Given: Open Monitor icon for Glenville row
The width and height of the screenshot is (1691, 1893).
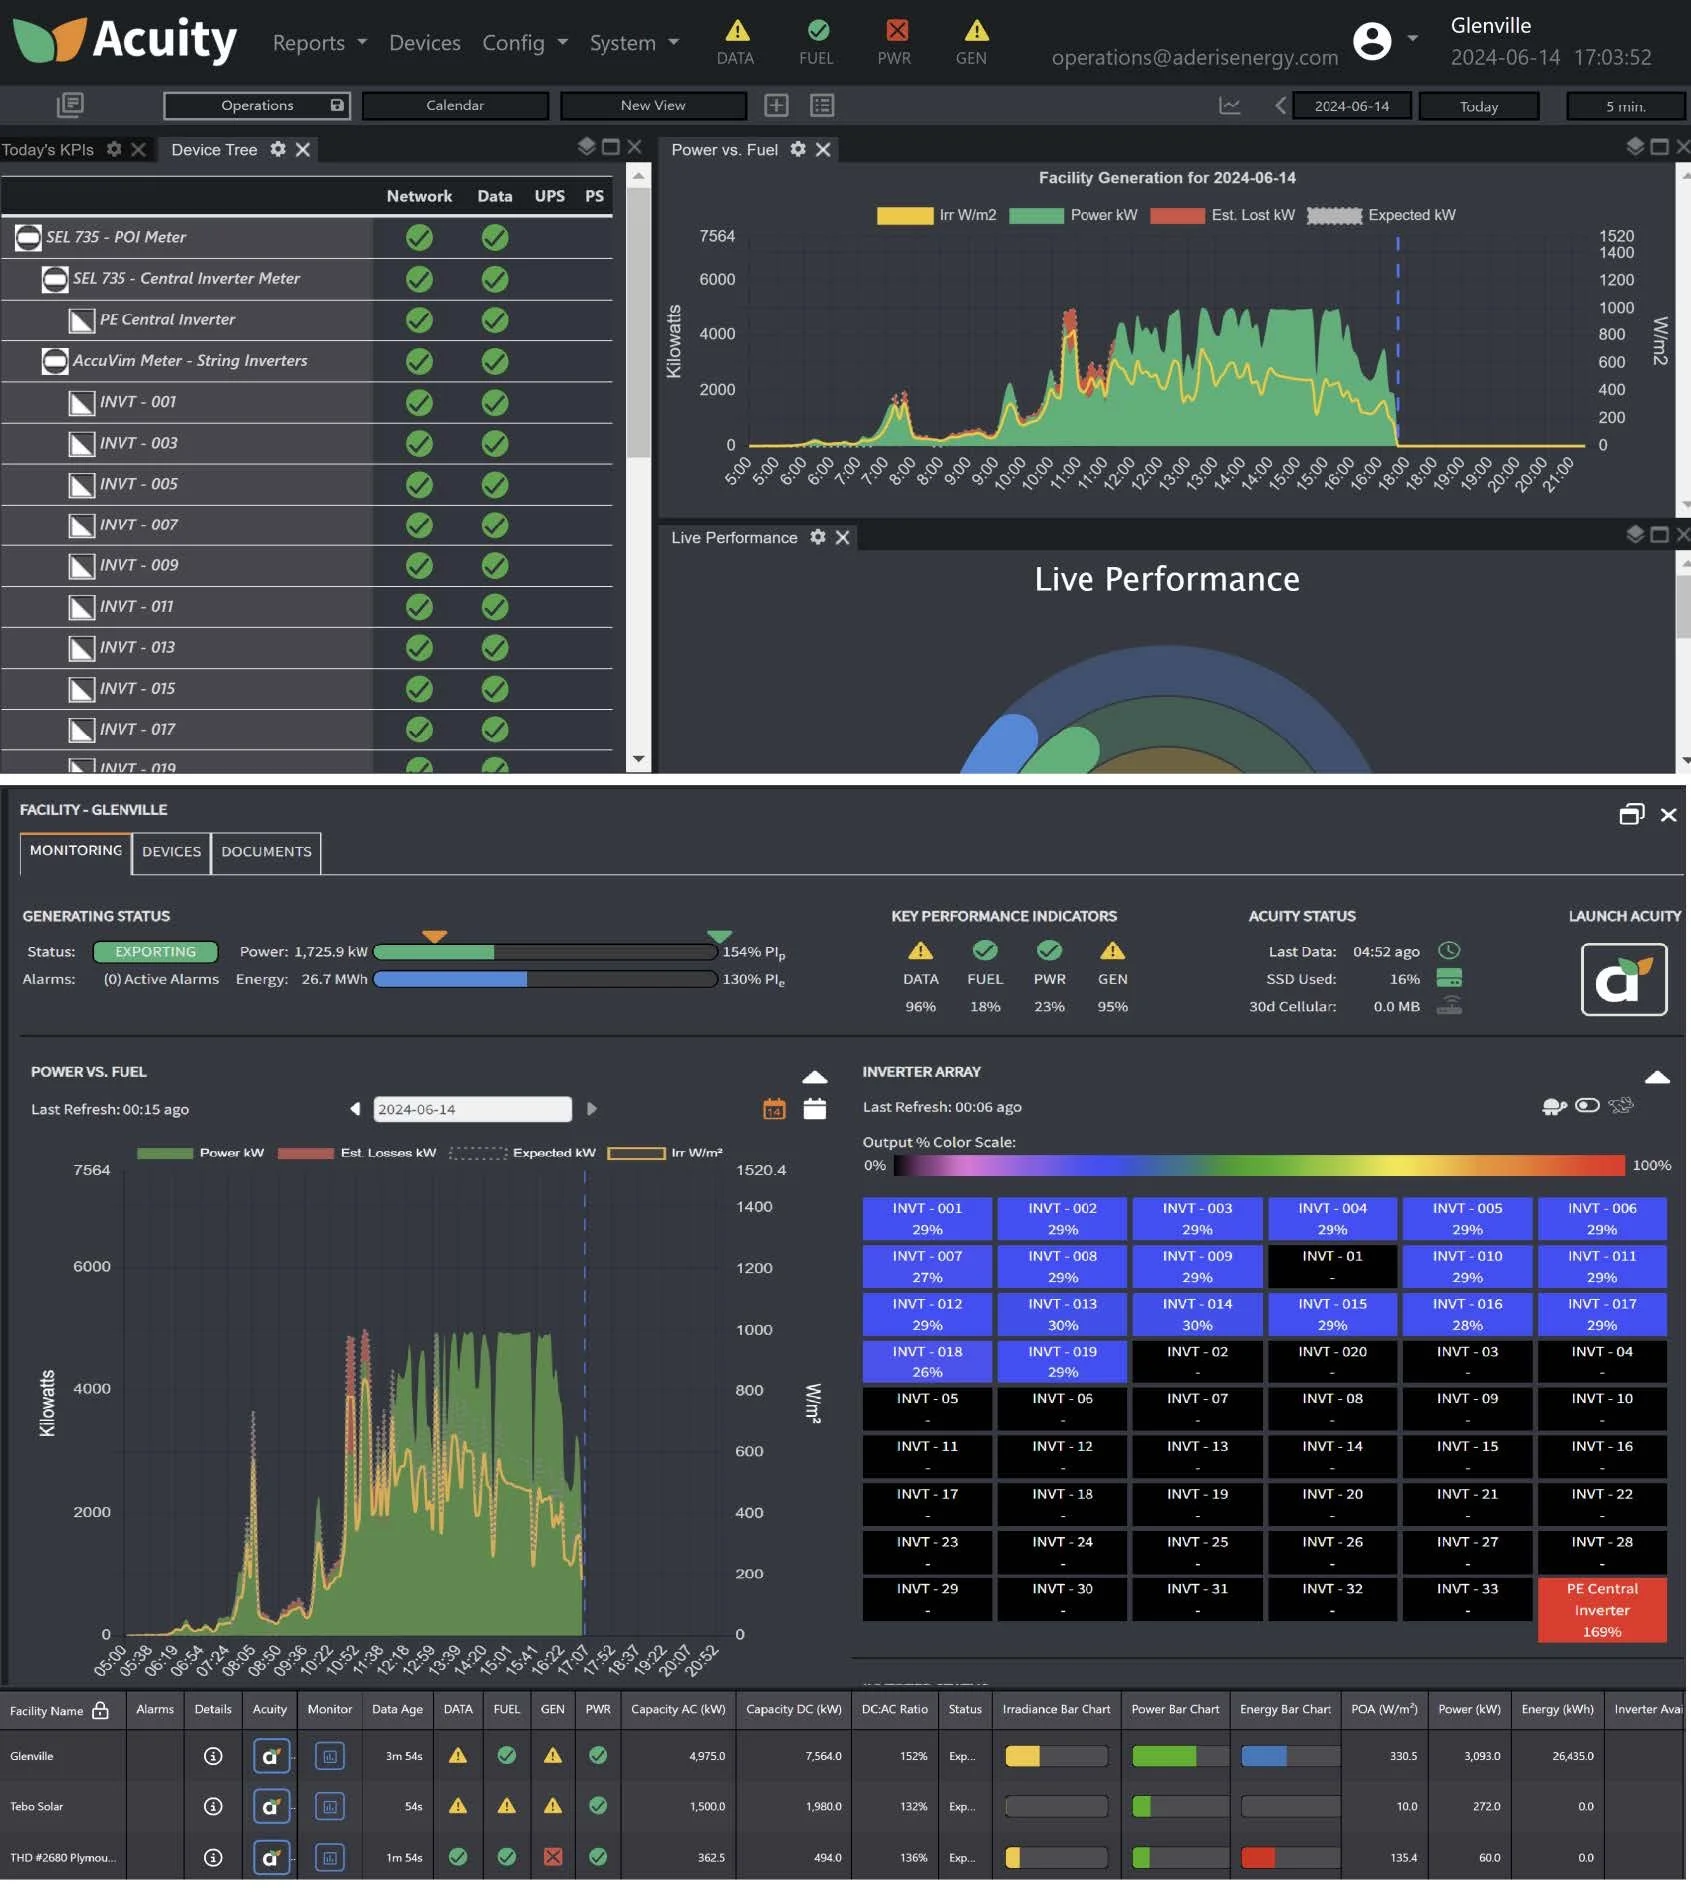Looking at the screenshot, I should tap(329, 1755).
